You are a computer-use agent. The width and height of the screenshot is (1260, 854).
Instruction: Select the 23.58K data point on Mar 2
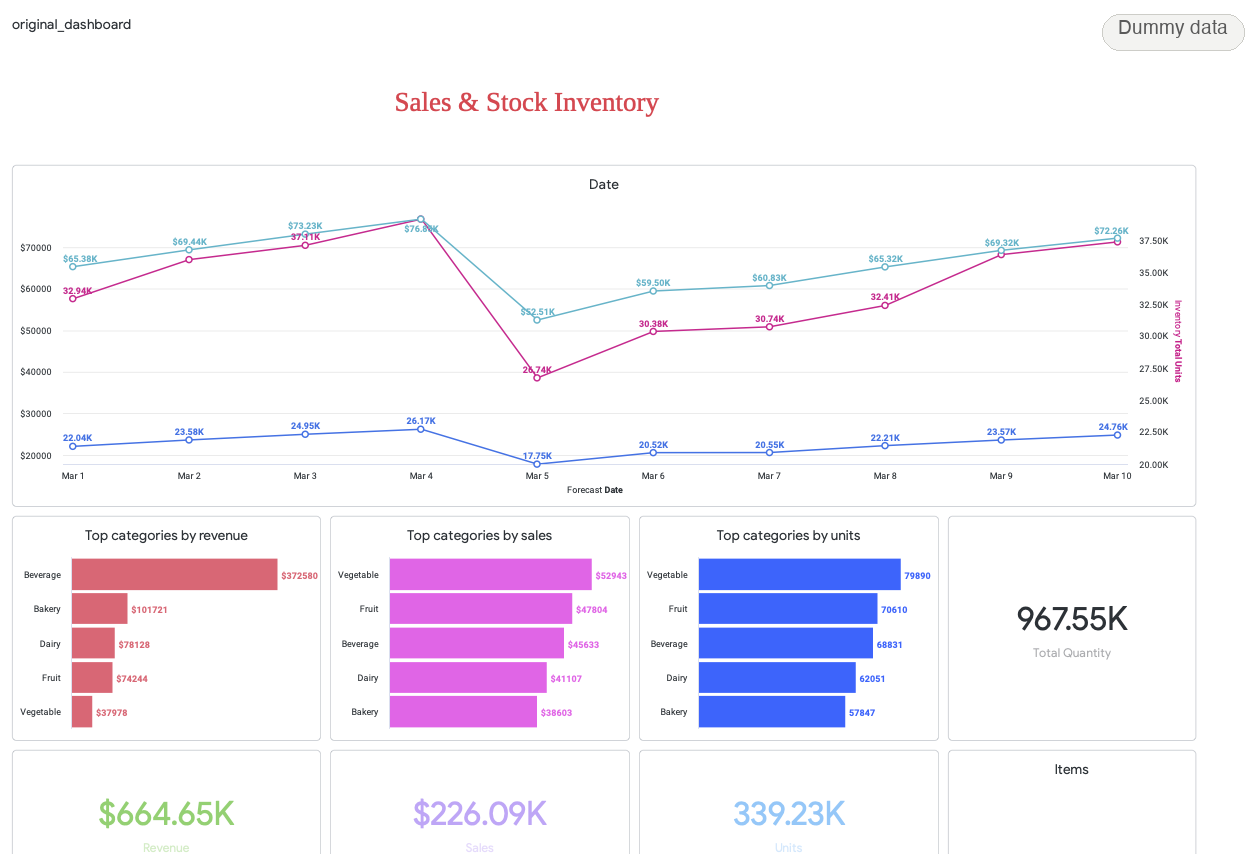coord(189,440)
